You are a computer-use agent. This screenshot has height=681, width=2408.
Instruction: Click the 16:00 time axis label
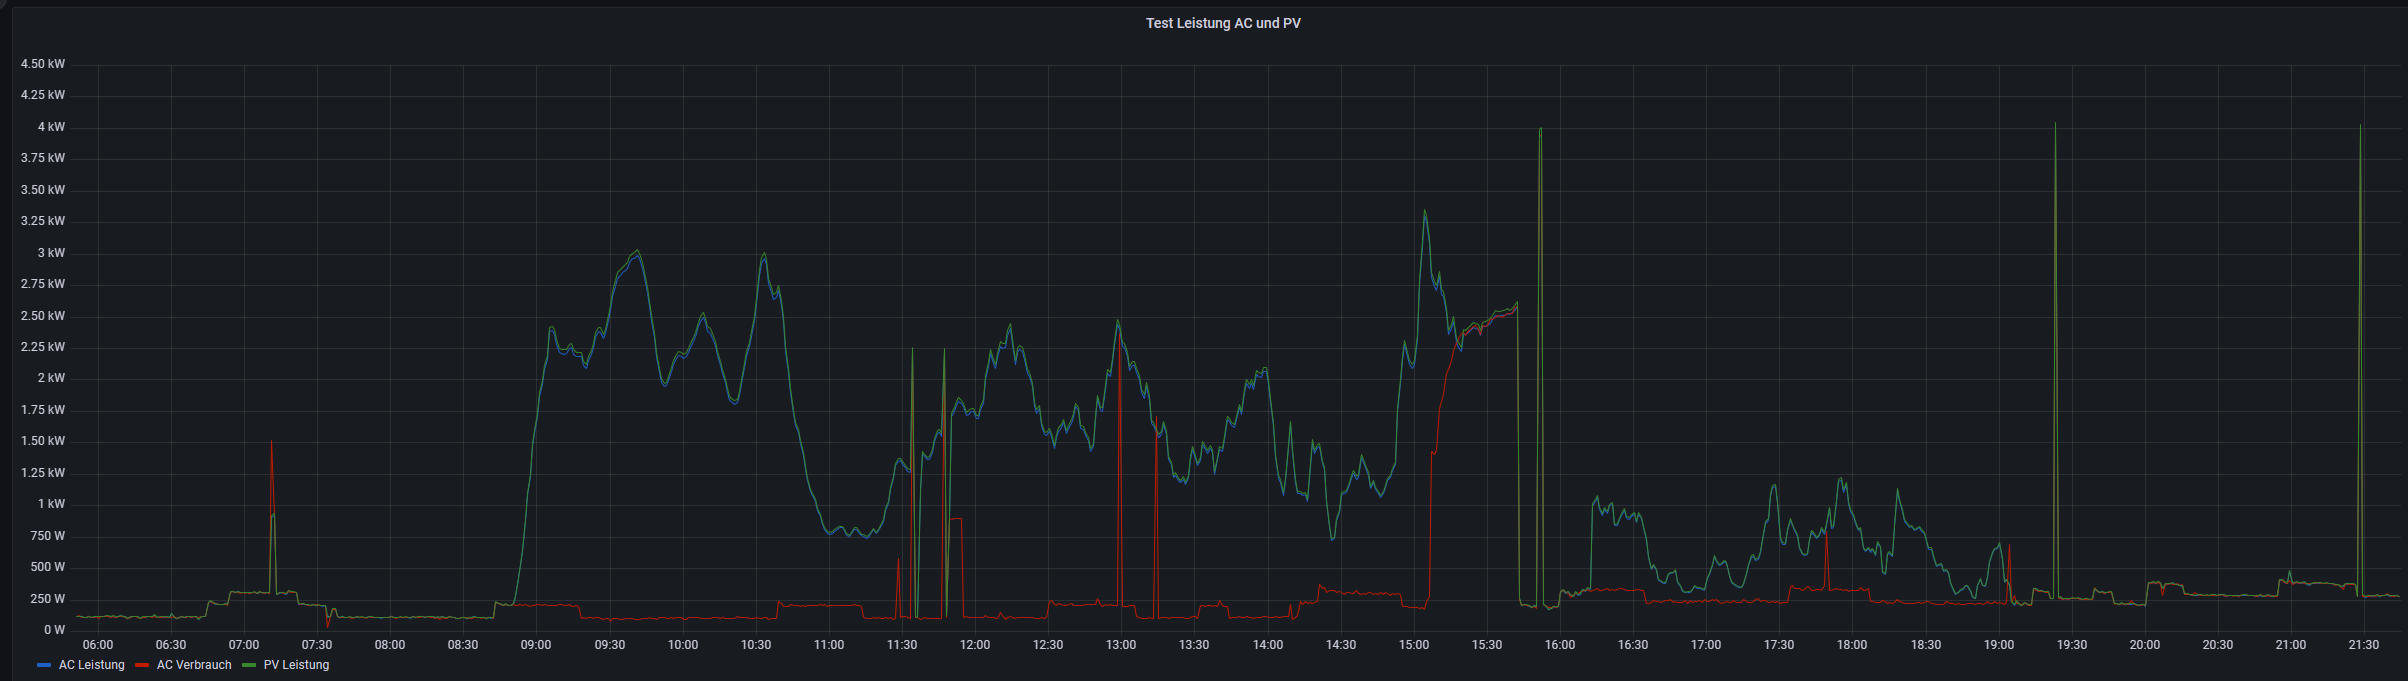[1560, 645]
